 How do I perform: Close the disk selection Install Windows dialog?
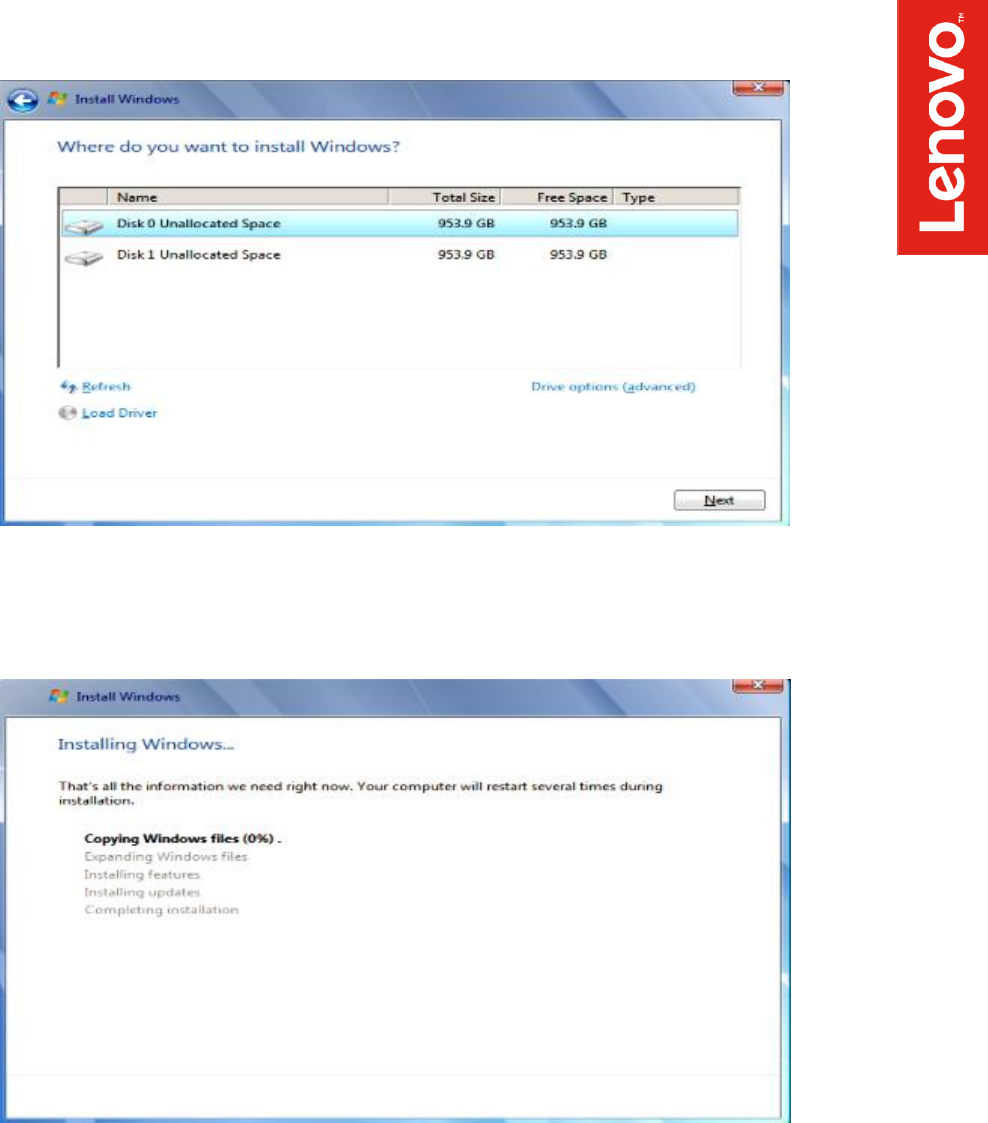tap(758, 87)
